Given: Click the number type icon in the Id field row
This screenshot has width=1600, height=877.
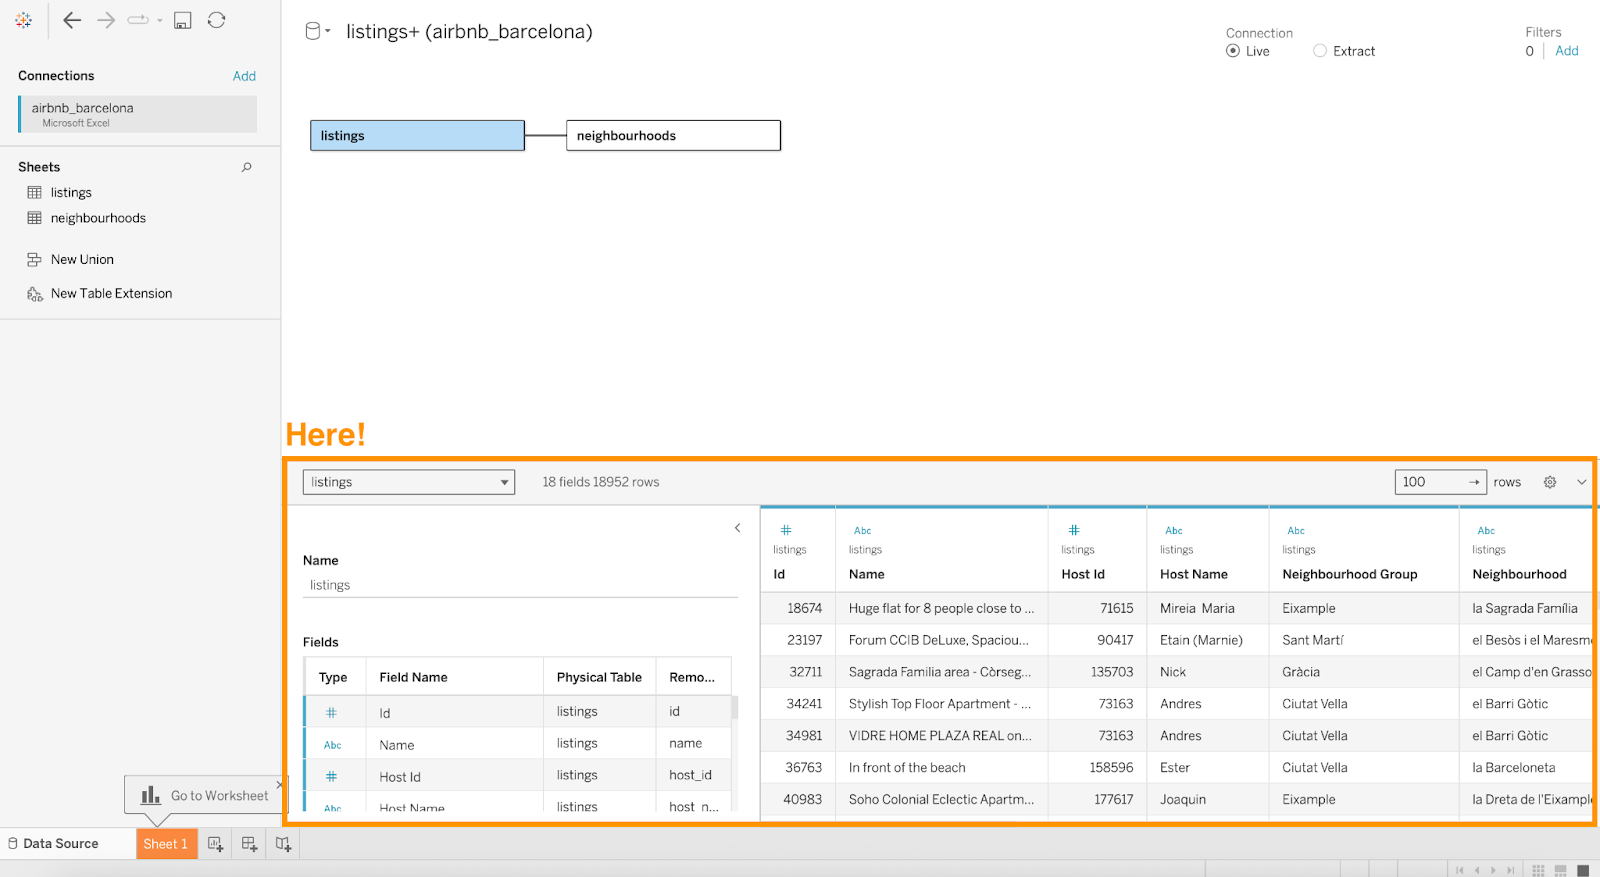Looking at the screenshot, I should [332, 713].
